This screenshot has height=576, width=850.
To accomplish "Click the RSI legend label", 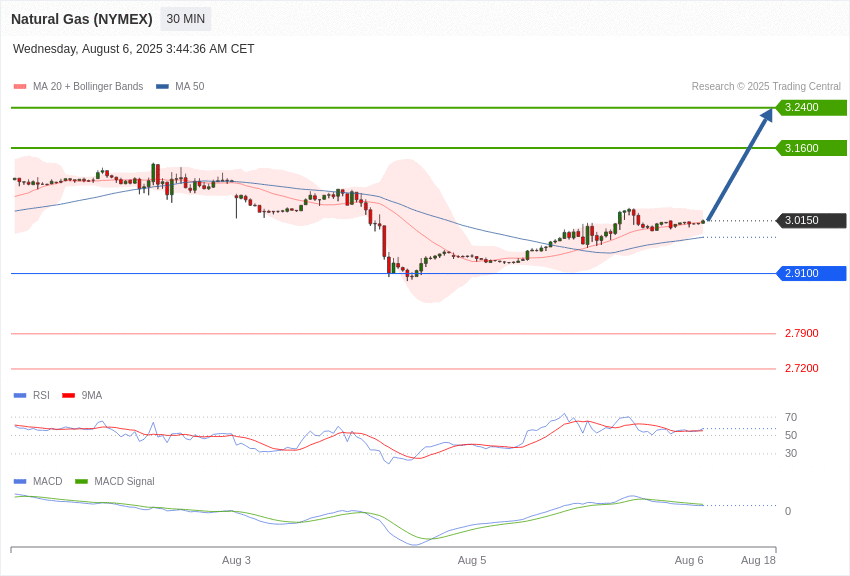I will (x=41, y=396).
